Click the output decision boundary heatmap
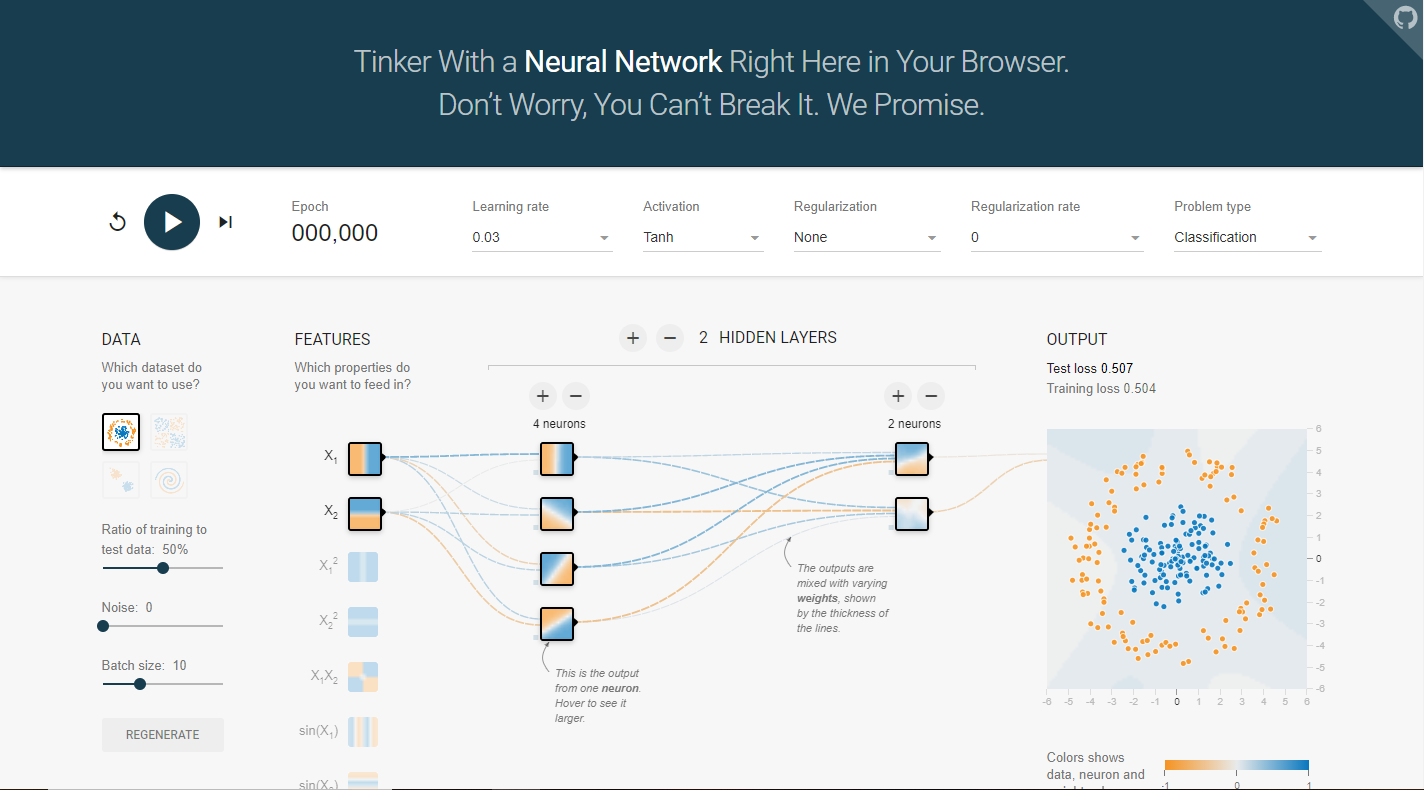 pos(1176,558)
